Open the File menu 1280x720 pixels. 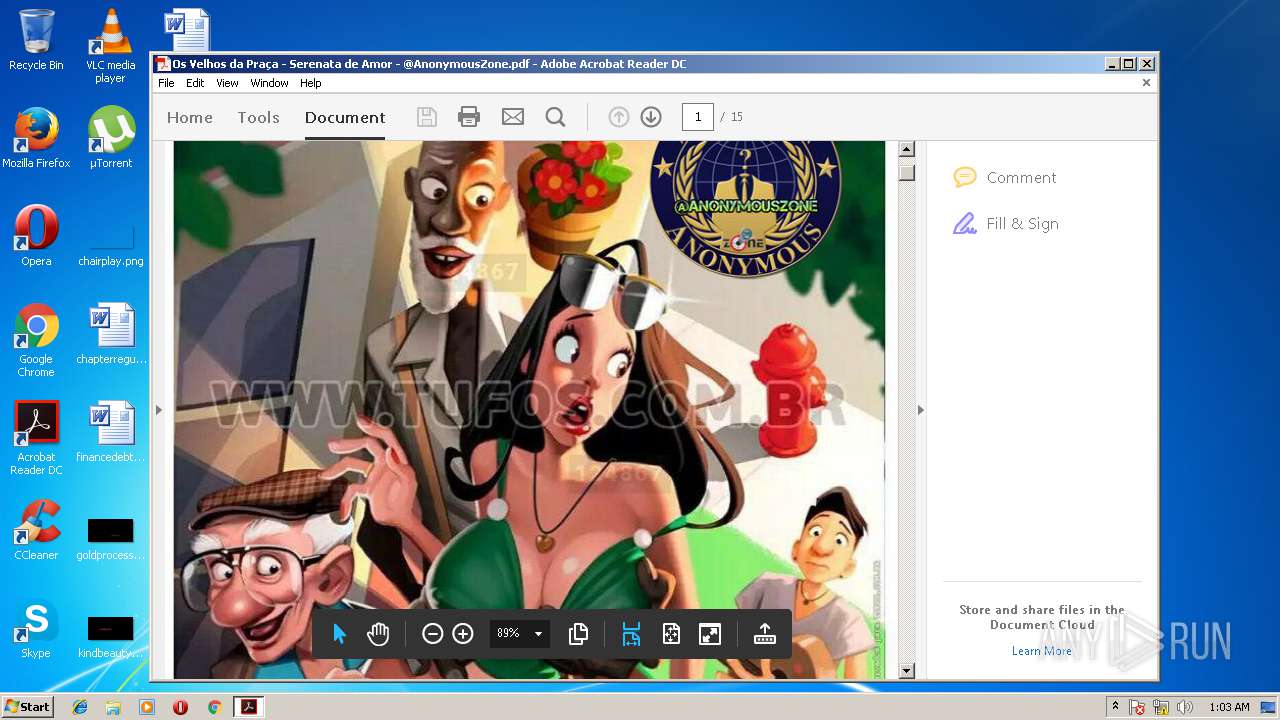pos(166,83)
